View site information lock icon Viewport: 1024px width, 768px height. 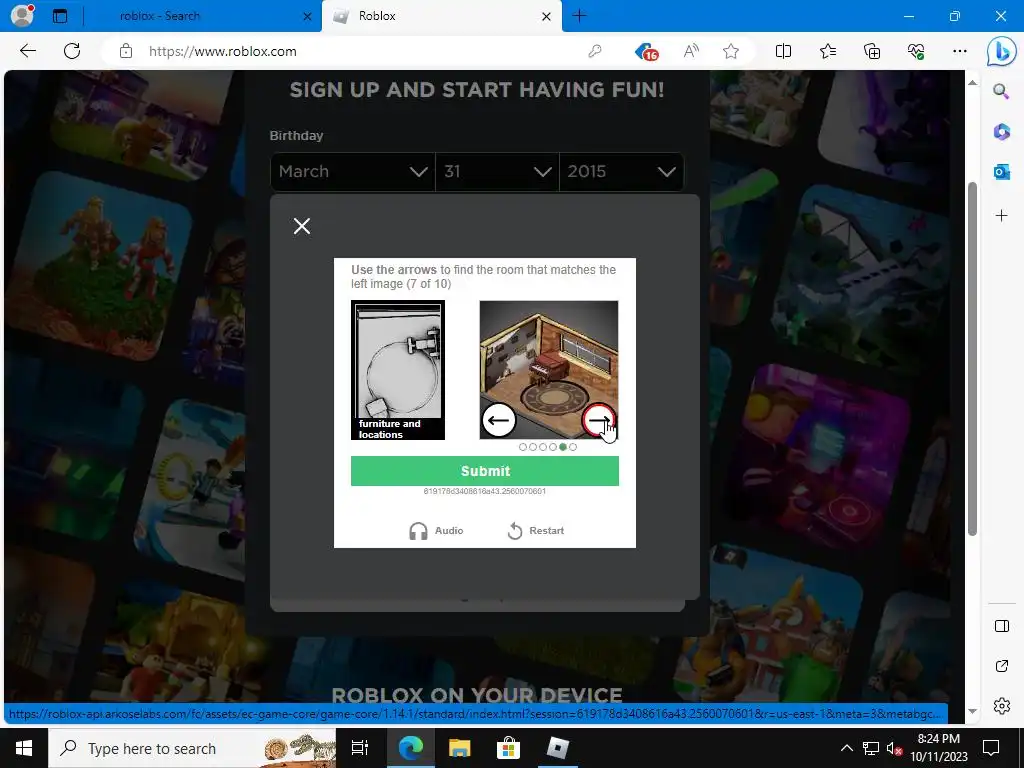(x=126, y=51)
